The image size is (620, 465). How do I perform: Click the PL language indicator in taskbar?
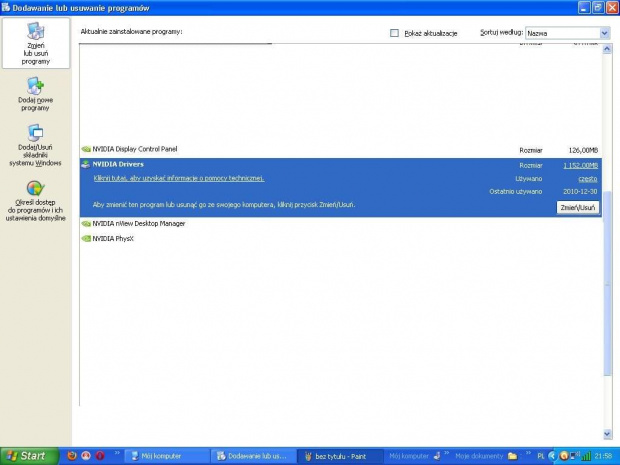(541, 456)
